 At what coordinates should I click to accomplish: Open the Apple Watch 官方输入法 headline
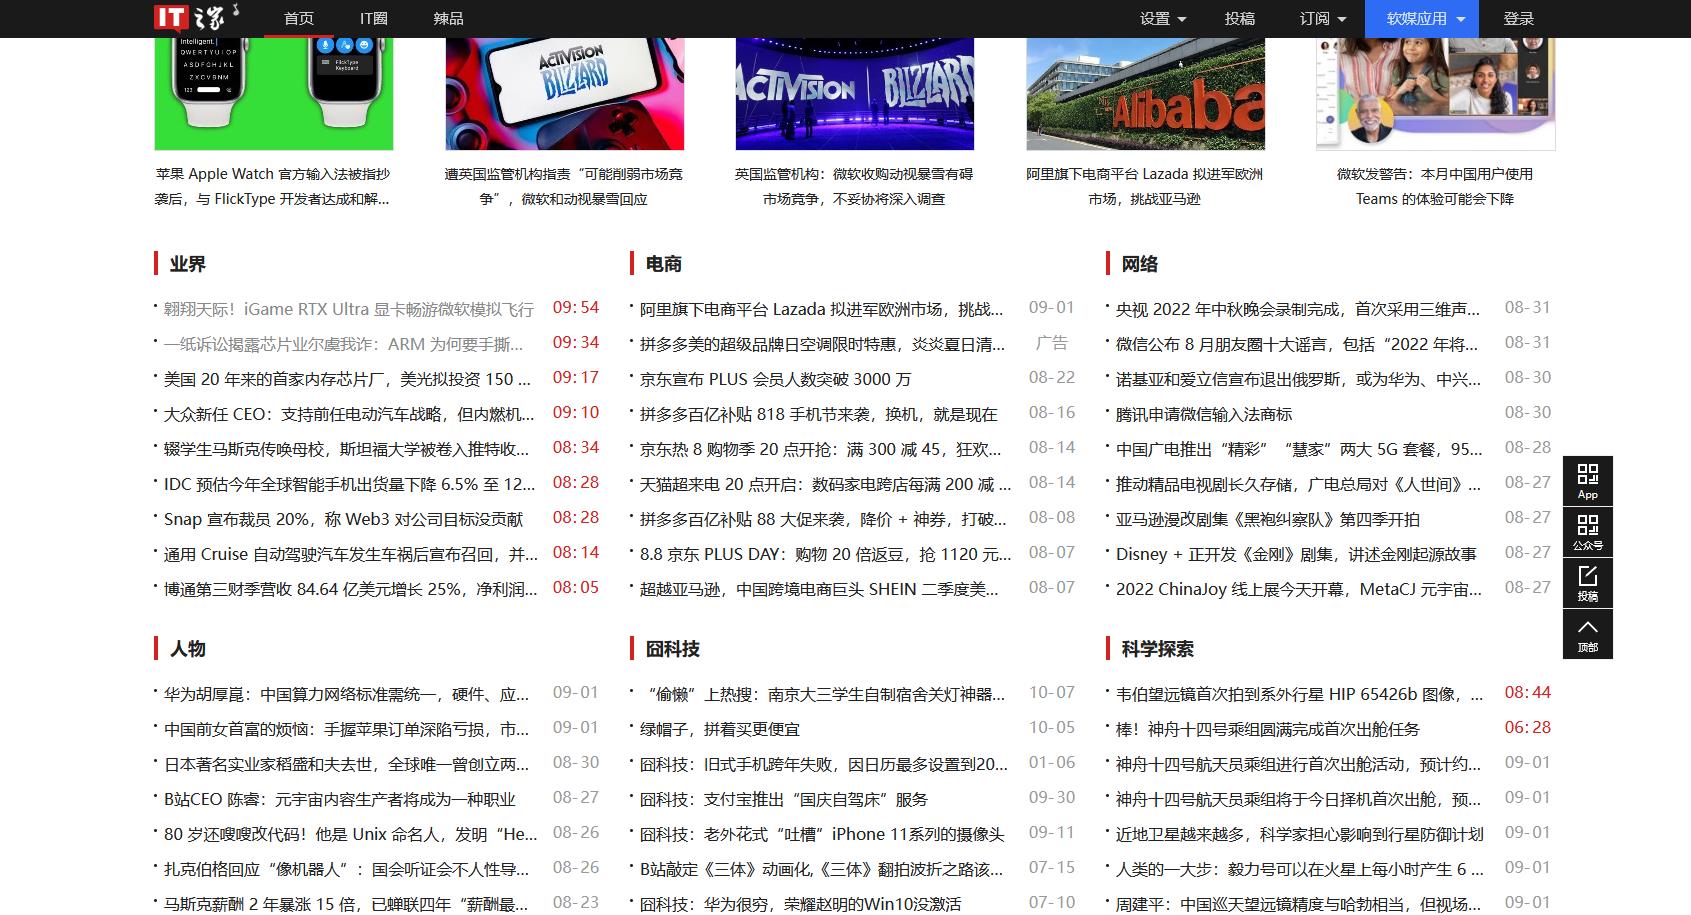[272, 186]
